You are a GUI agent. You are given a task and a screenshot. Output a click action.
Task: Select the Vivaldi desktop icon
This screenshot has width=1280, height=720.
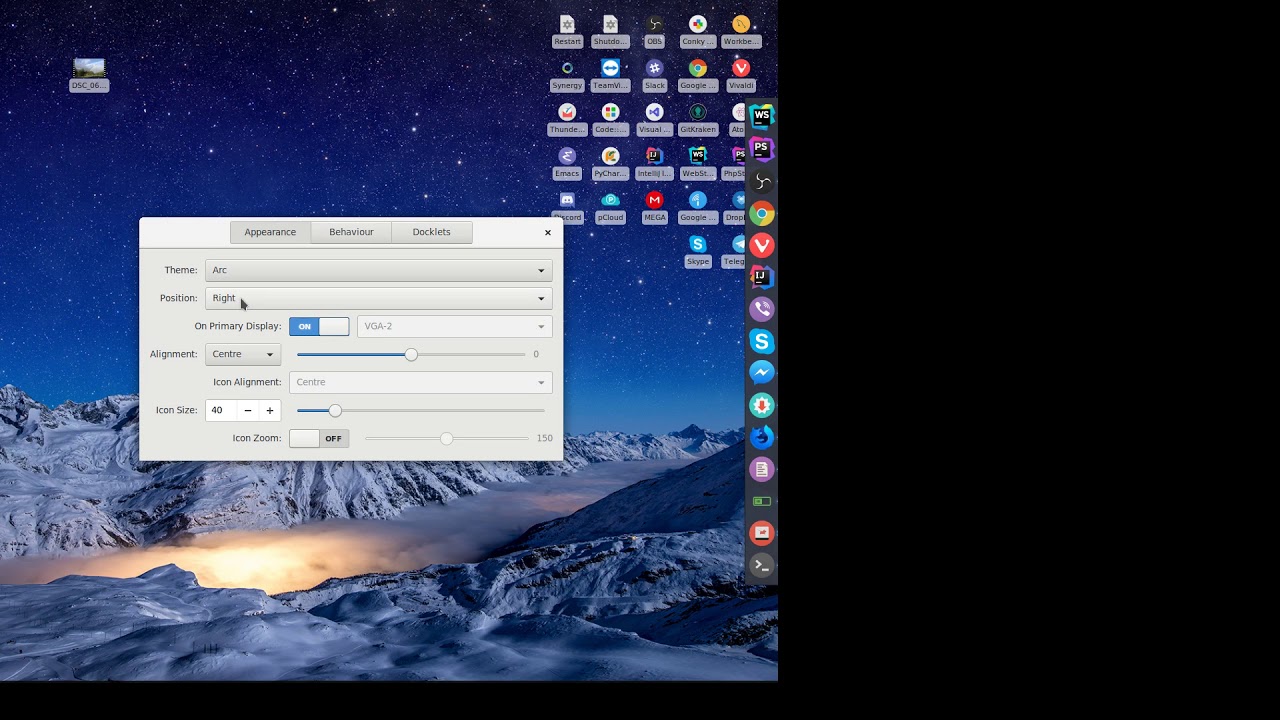pos(741,75)
